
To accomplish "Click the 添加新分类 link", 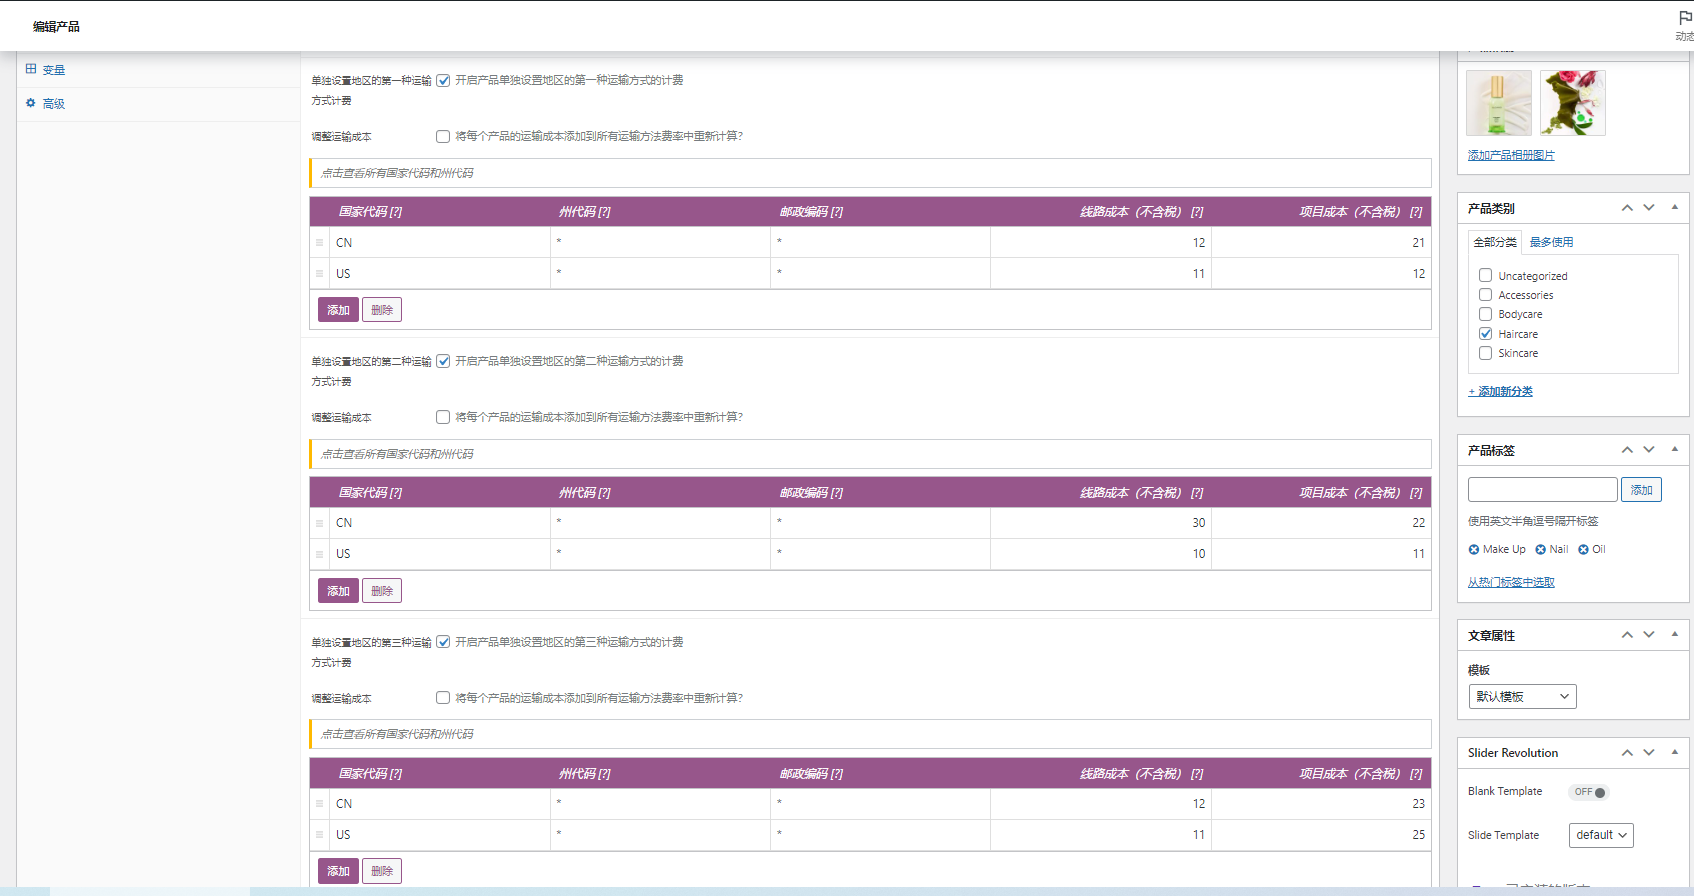I will 1500,392.
